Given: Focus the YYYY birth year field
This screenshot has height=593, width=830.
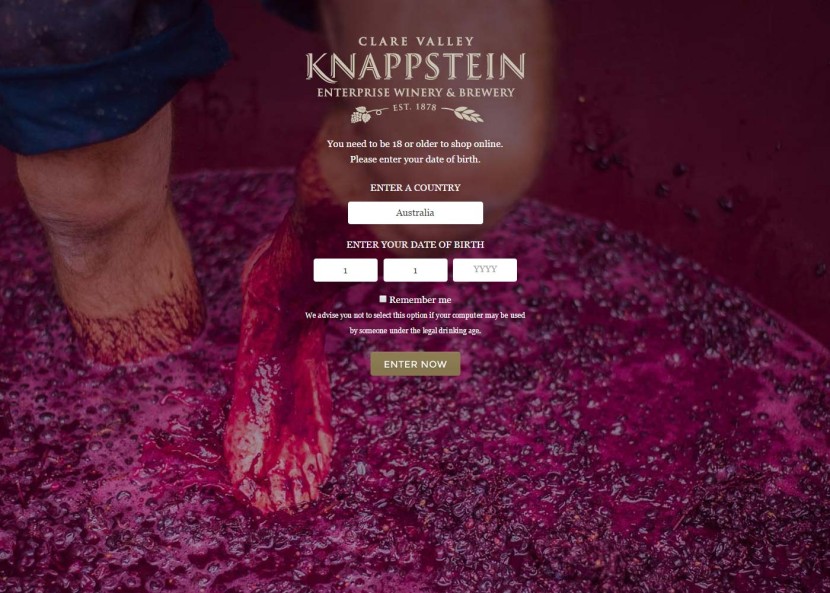Looking at the screenshot, I should [x=485, y=270].
